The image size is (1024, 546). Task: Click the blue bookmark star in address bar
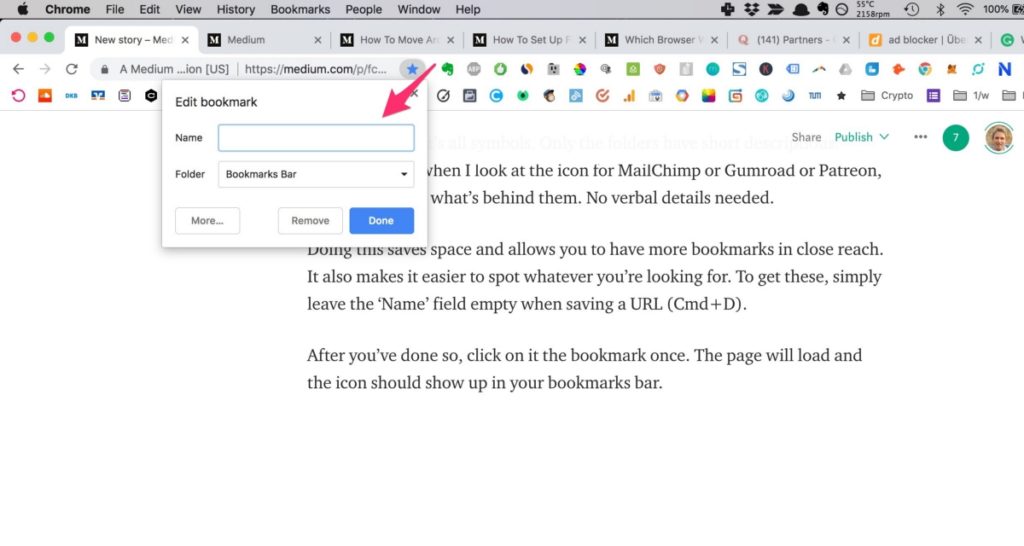411,69
